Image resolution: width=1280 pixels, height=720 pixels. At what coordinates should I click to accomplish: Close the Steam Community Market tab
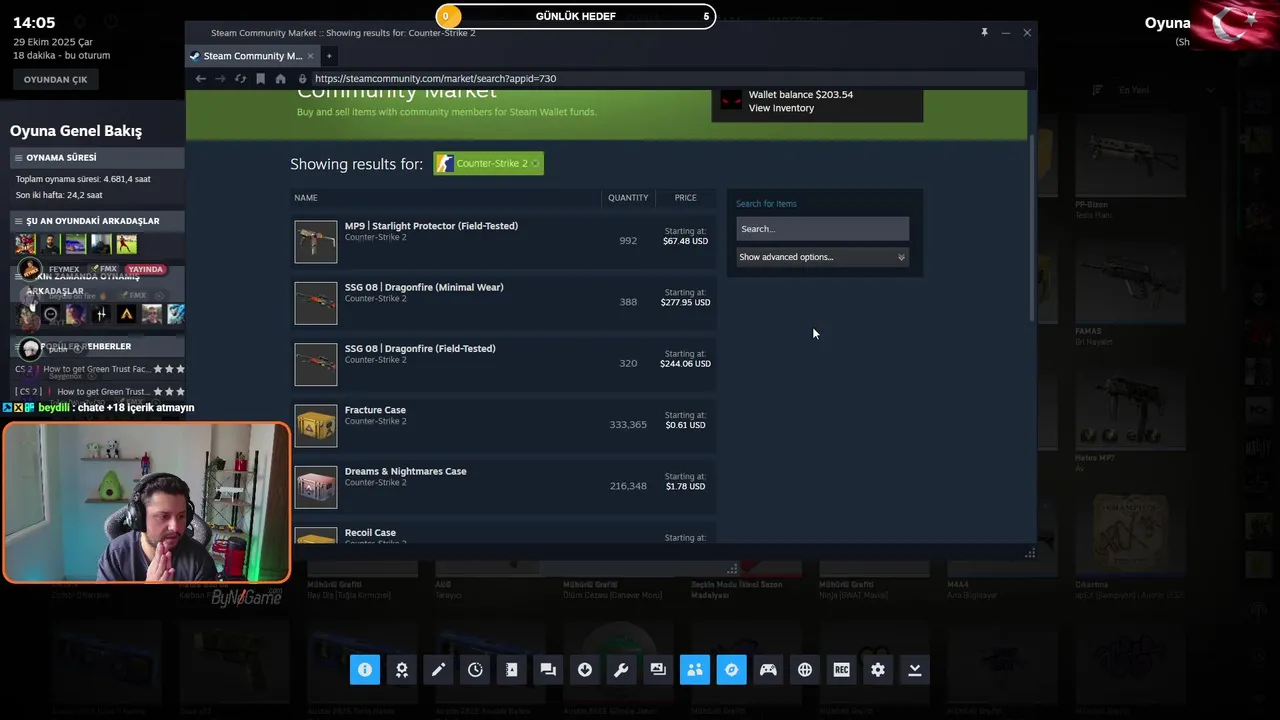point(310,56)
